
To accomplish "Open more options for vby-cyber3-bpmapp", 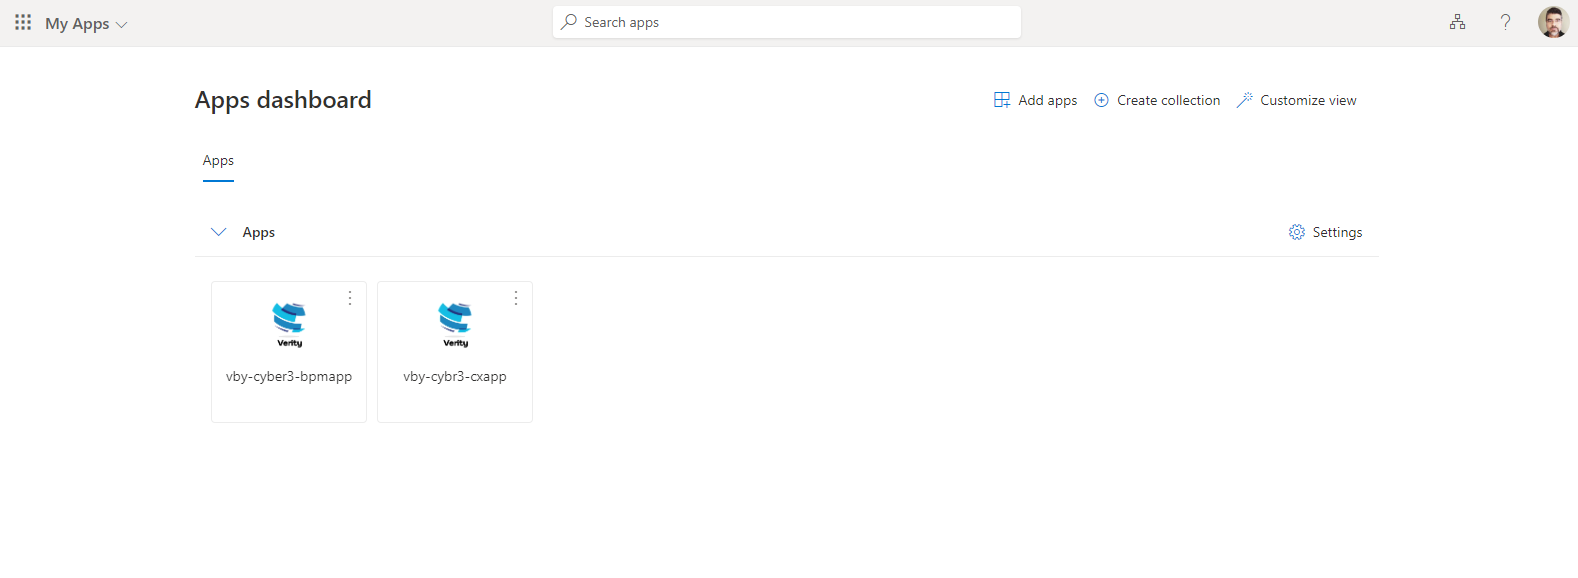I will 350,298.
